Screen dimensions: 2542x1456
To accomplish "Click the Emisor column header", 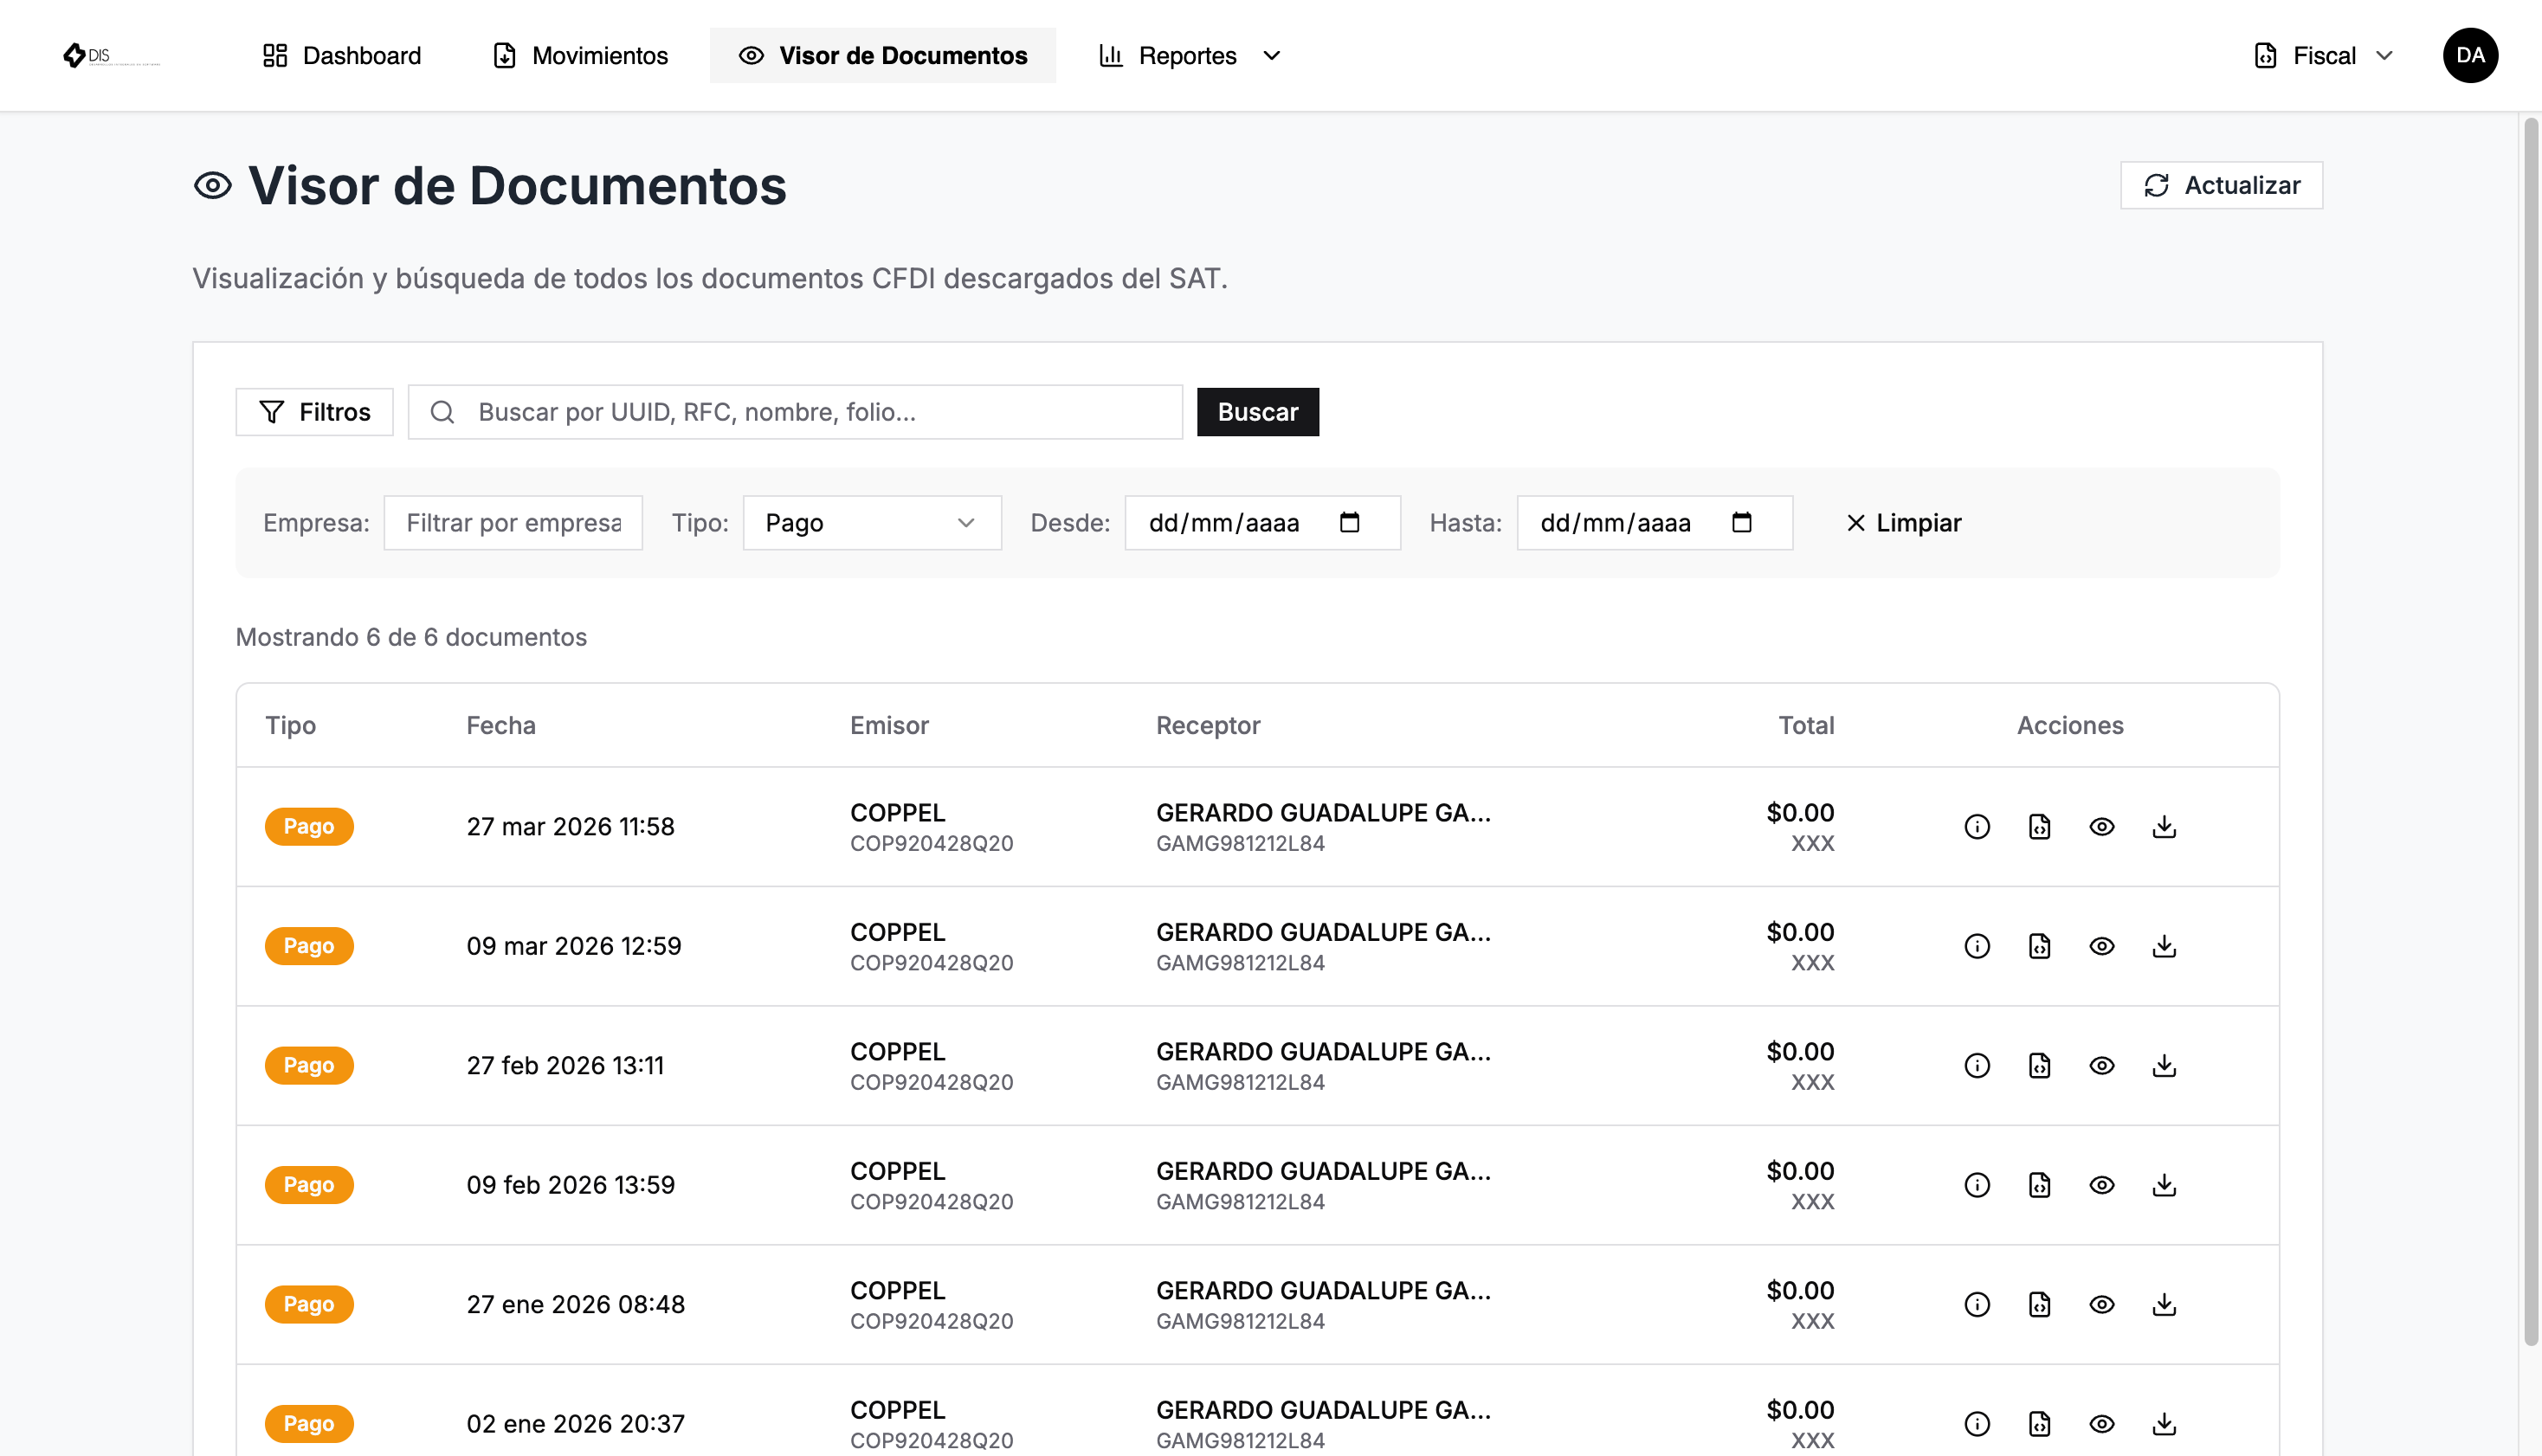I will click(x=889, y=725).
